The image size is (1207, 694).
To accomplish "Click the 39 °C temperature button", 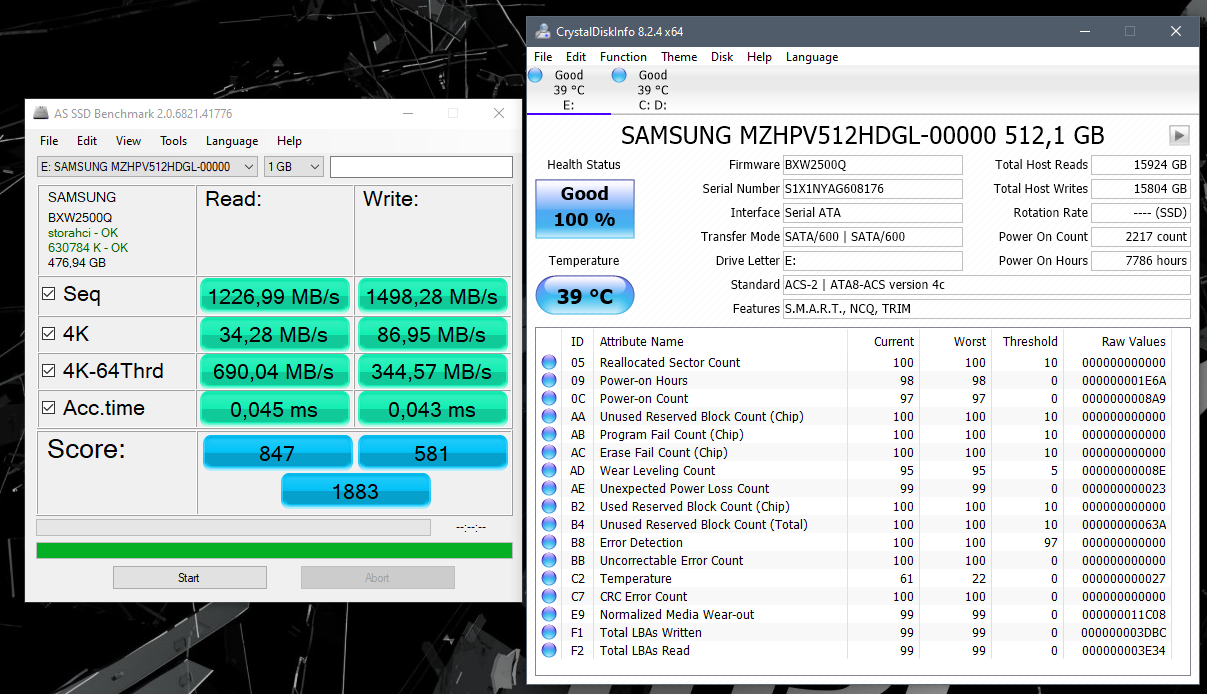I will [584, 296].
